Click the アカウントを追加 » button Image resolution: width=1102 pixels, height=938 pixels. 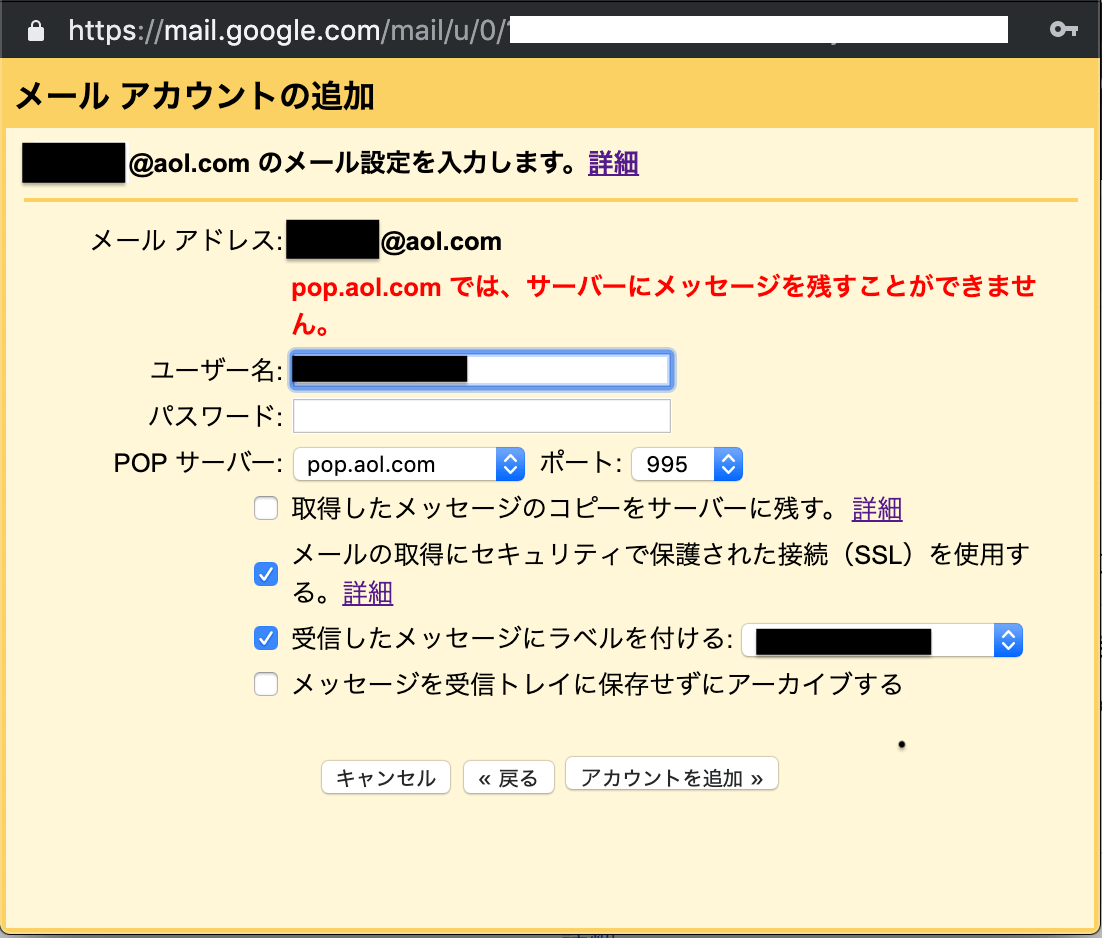pyautogui.click(x=672, y=776)
